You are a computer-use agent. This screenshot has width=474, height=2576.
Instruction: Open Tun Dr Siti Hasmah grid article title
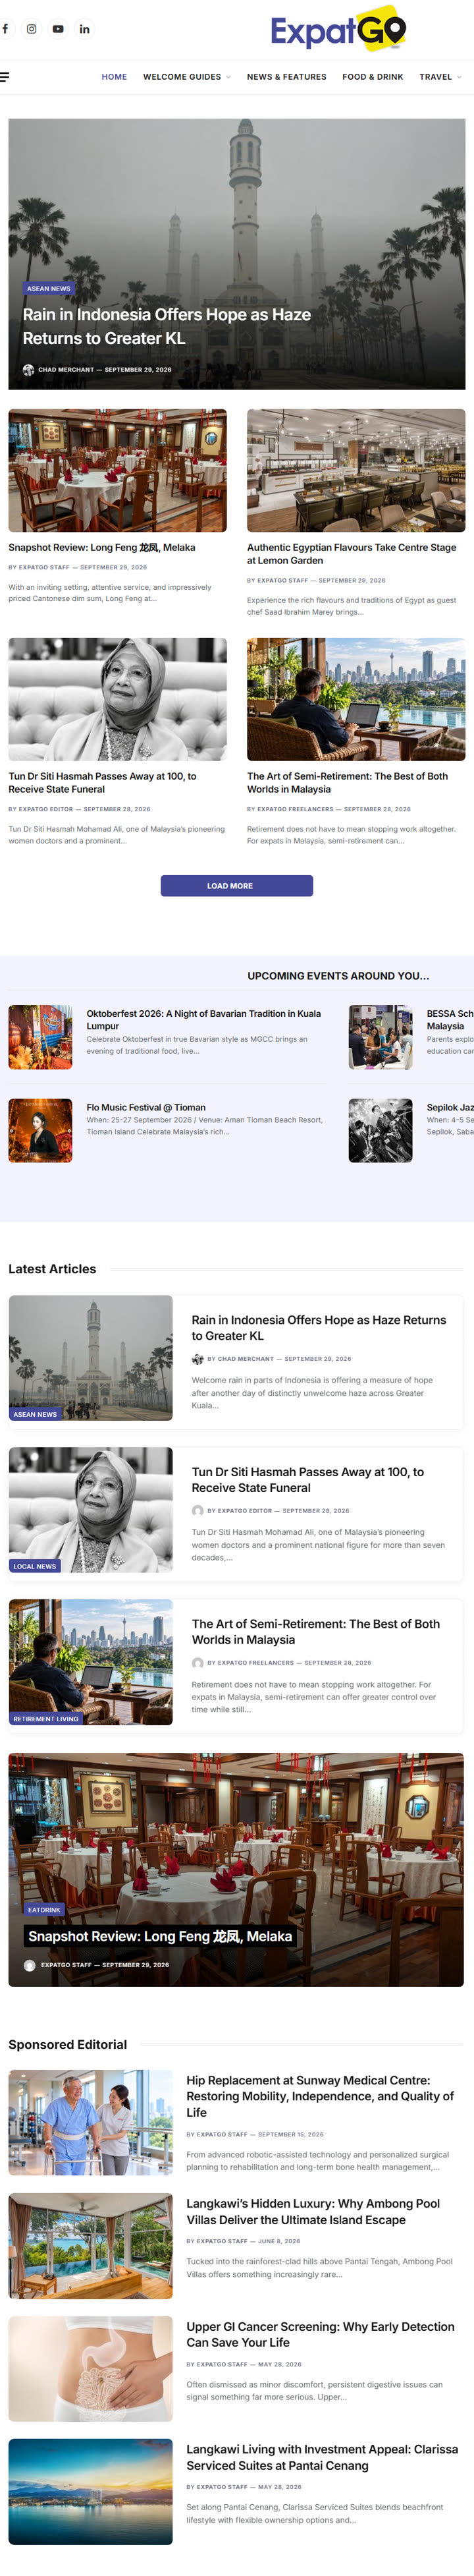point(103,782)
